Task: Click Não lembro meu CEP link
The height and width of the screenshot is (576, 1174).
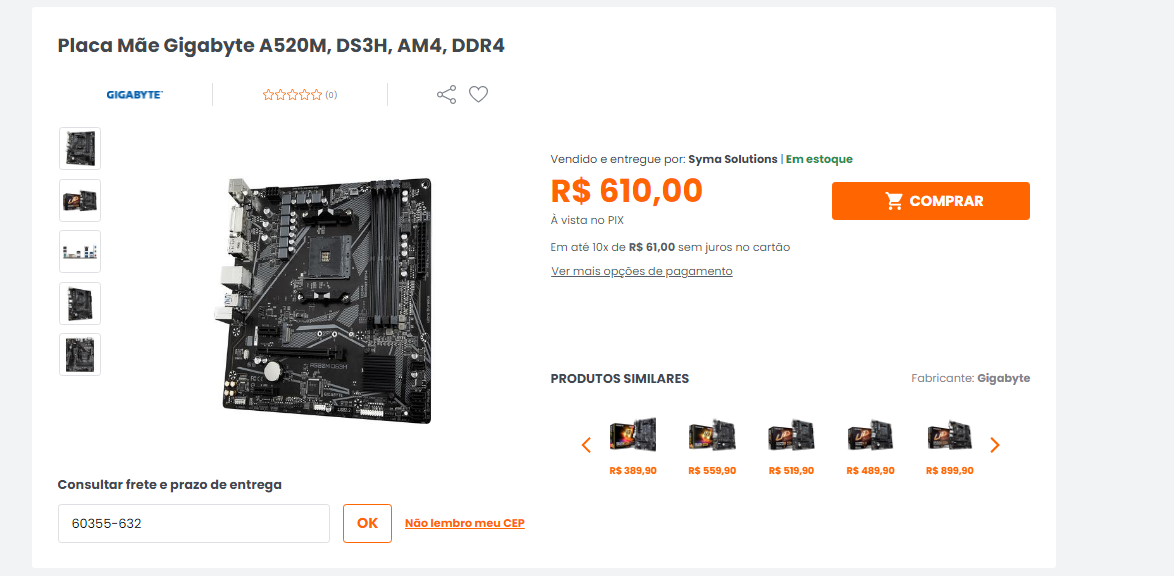Action: point(465,524)
